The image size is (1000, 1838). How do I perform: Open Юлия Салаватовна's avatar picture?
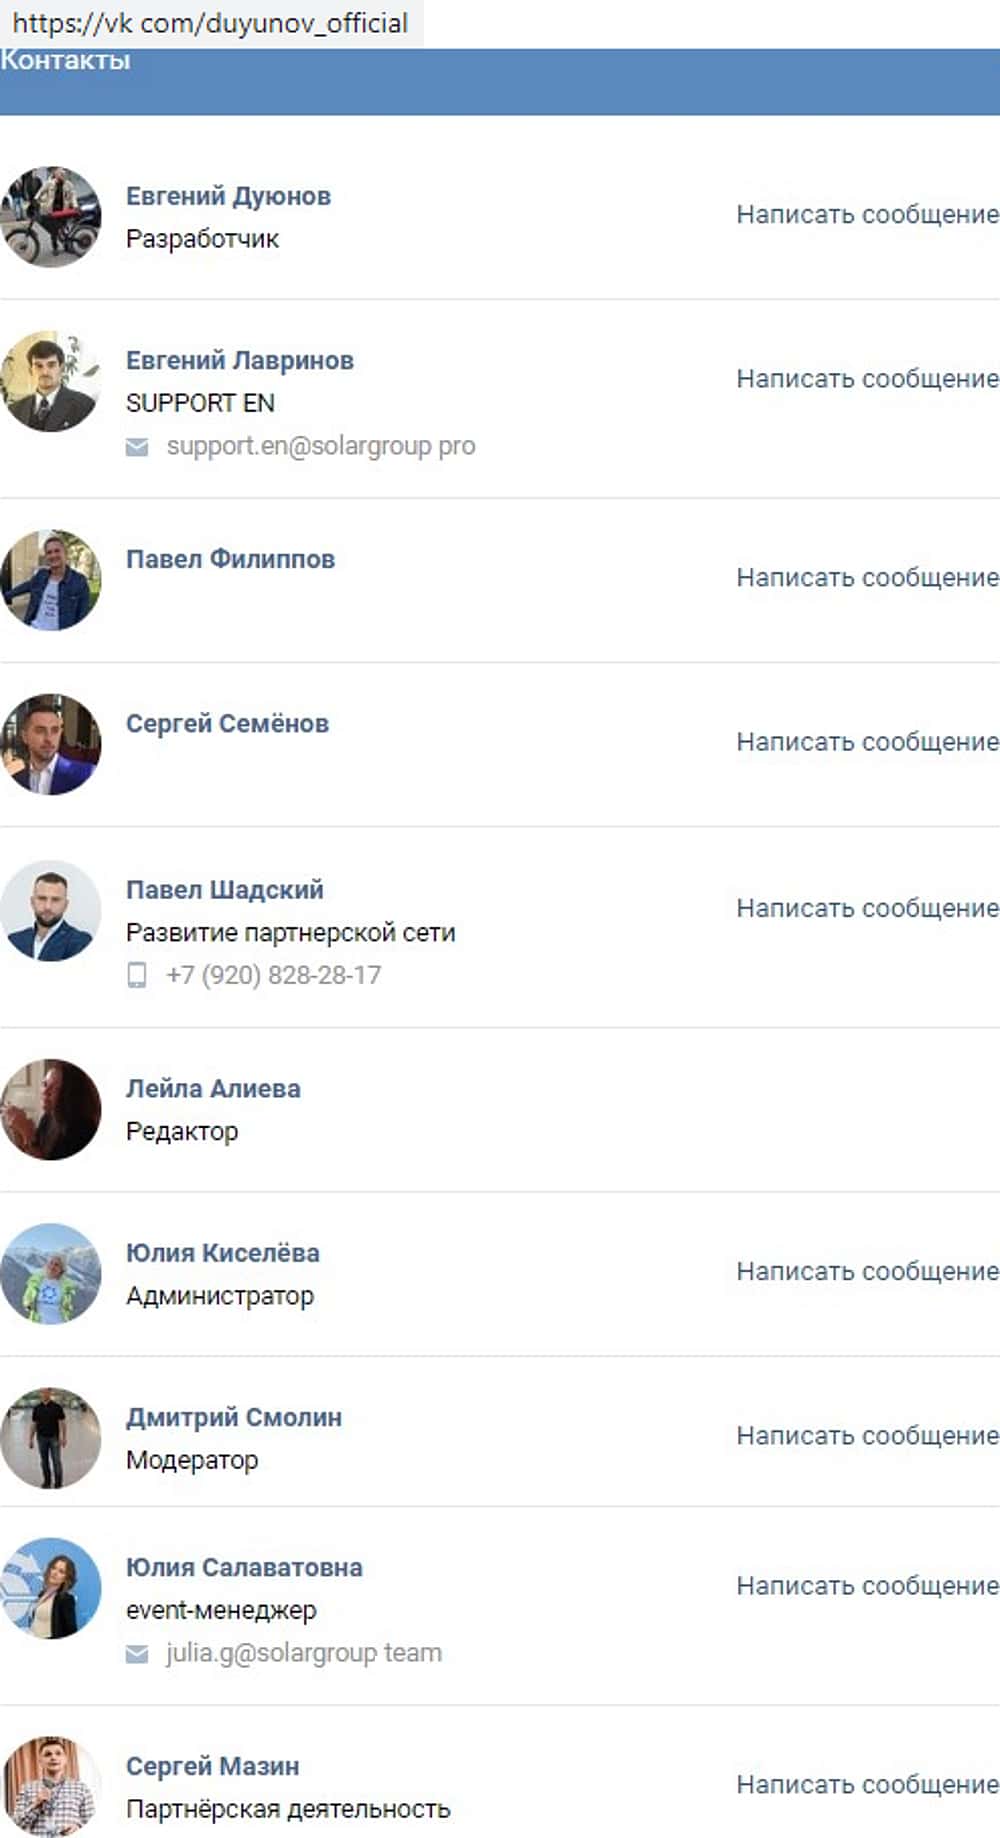(x=51, y=1588)
